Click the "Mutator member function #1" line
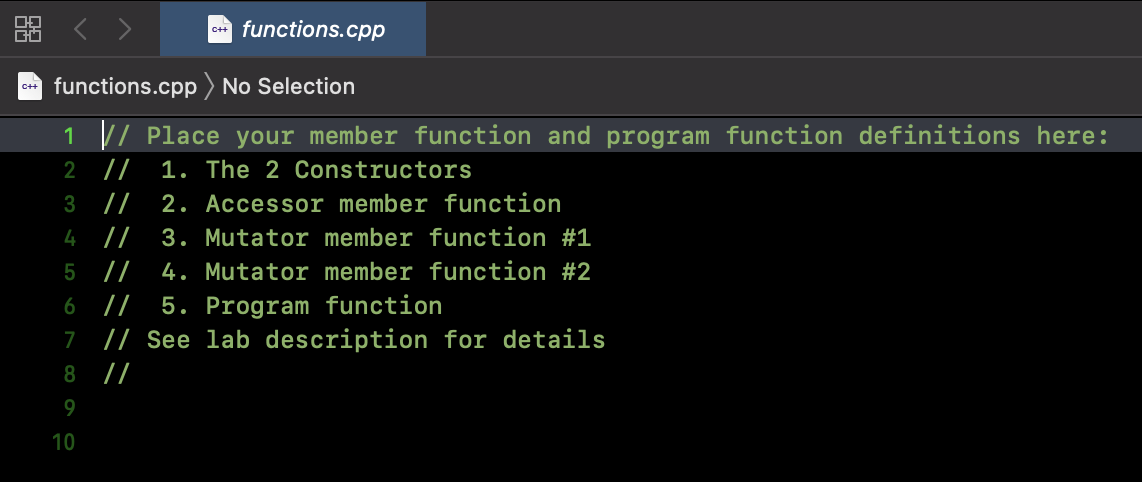Screen dimensions: 1142x482 click(398, 238)
